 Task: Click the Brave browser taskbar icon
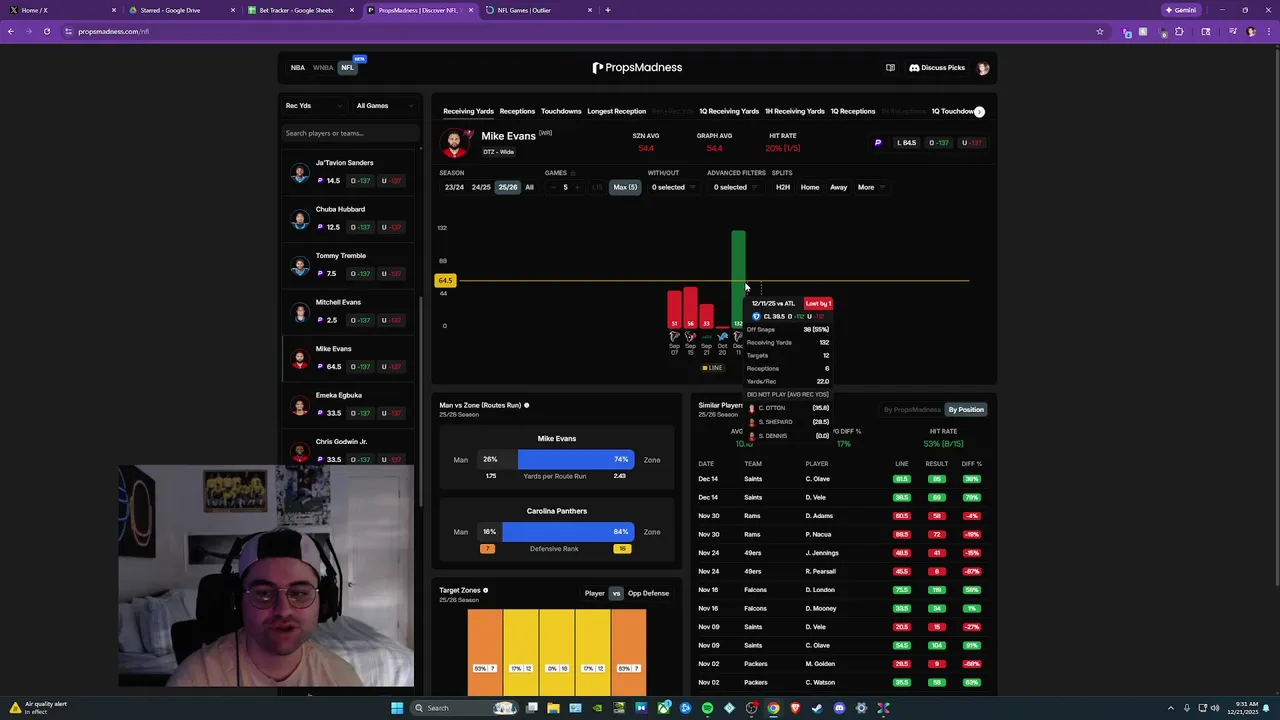[795, 708]
